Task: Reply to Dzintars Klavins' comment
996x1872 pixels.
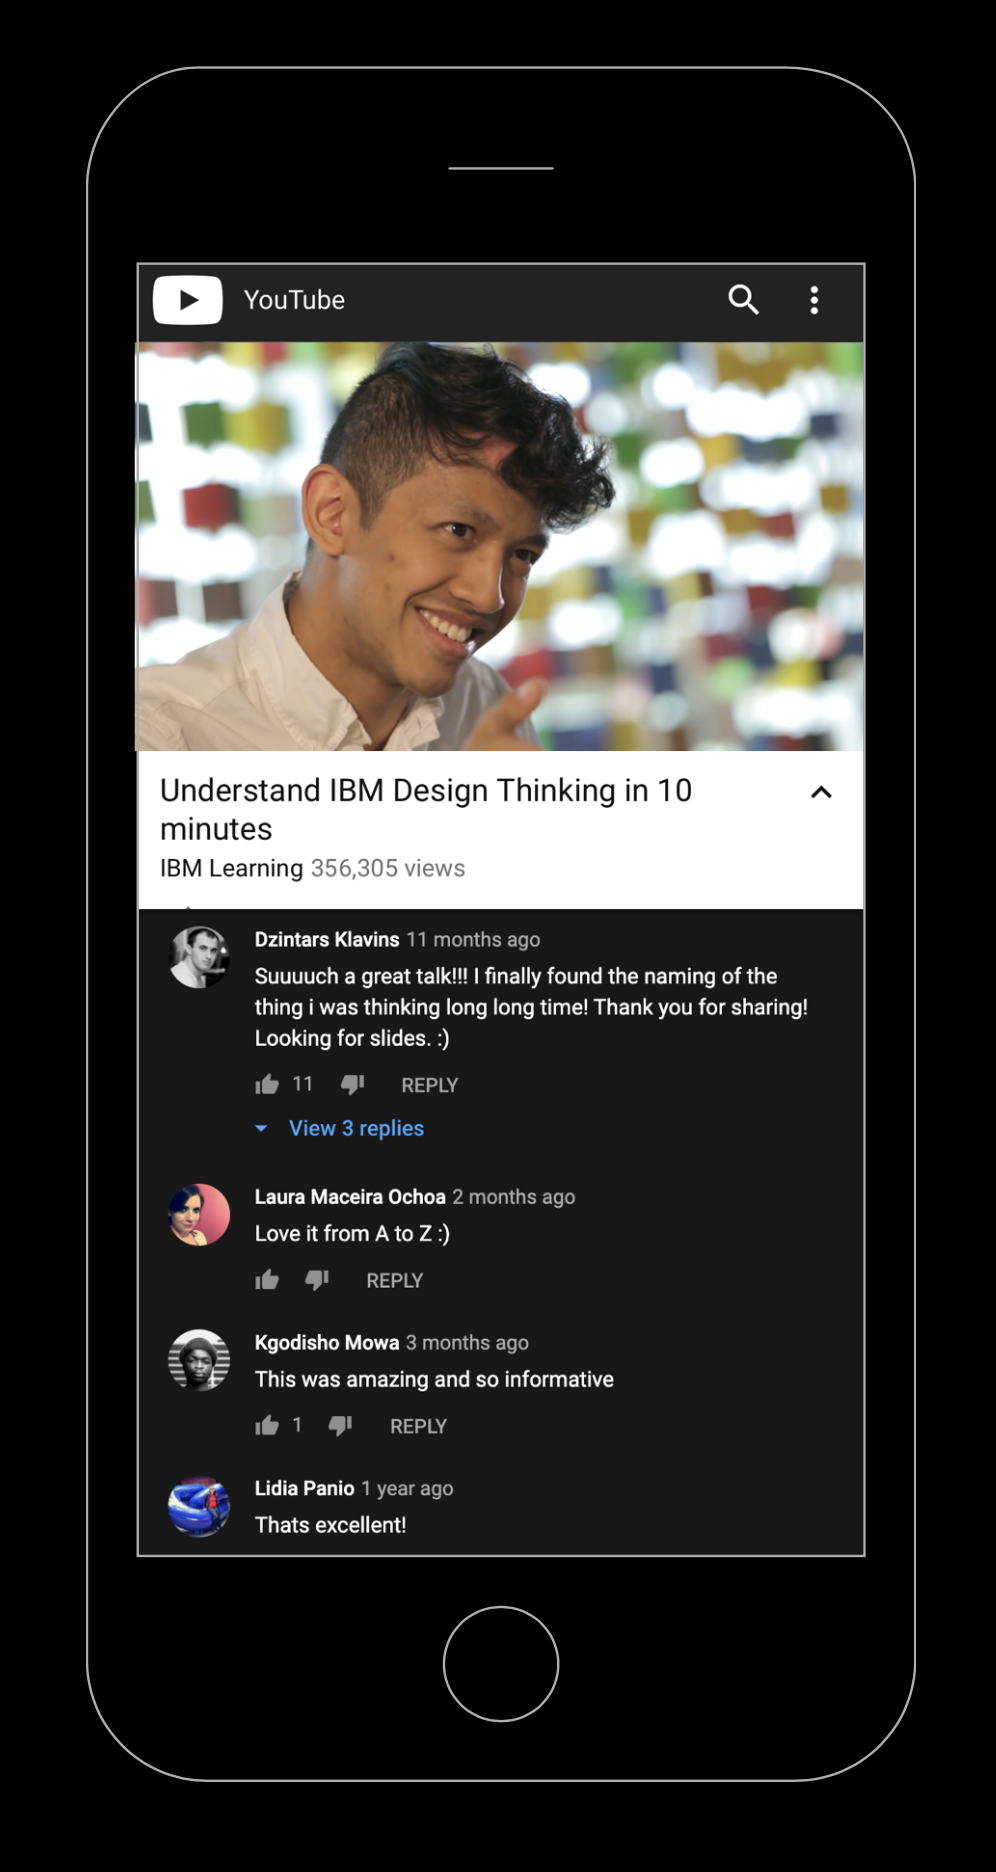Action: coord(430,1085)
